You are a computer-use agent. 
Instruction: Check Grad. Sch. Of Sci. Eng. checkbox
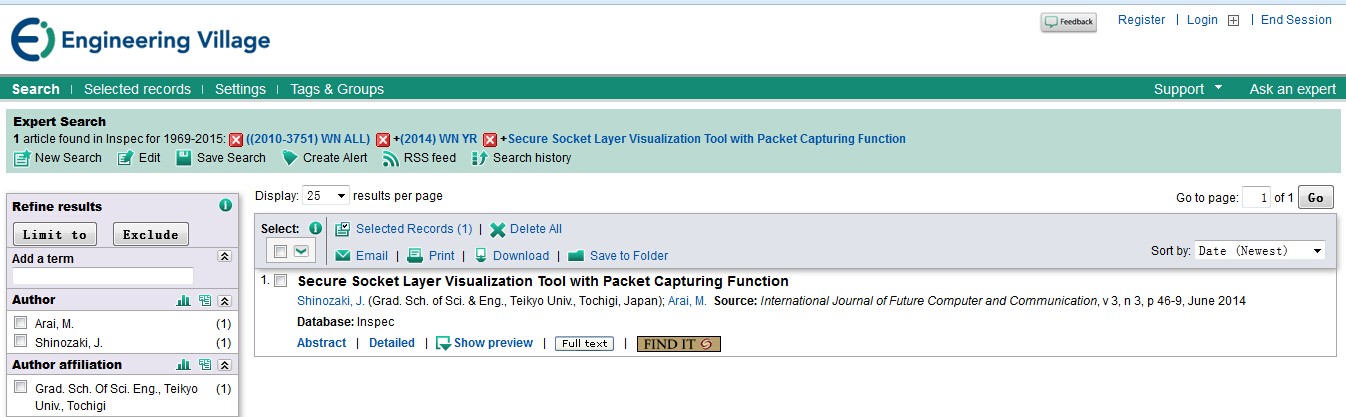coord(20,387)
